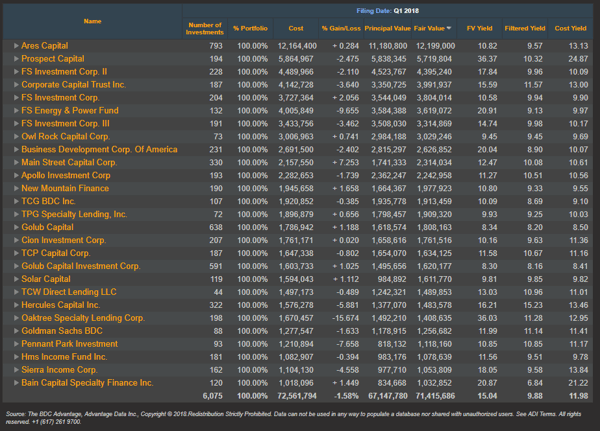
Task: Open the New Mountain Finance link
Action: [65, 188]
